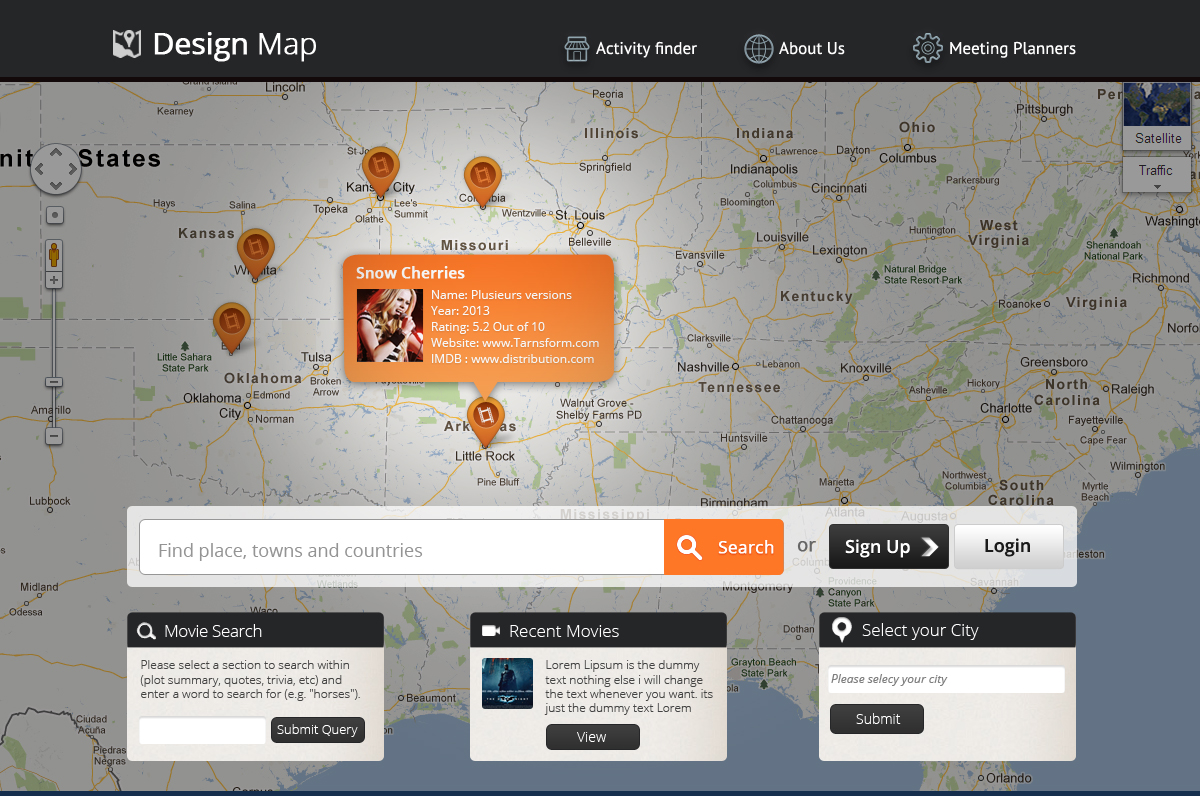Image resolution: width=1200 pixels, height=796 pixels.
Task: Click the Design Map logo icon
Action: point(127,44)
